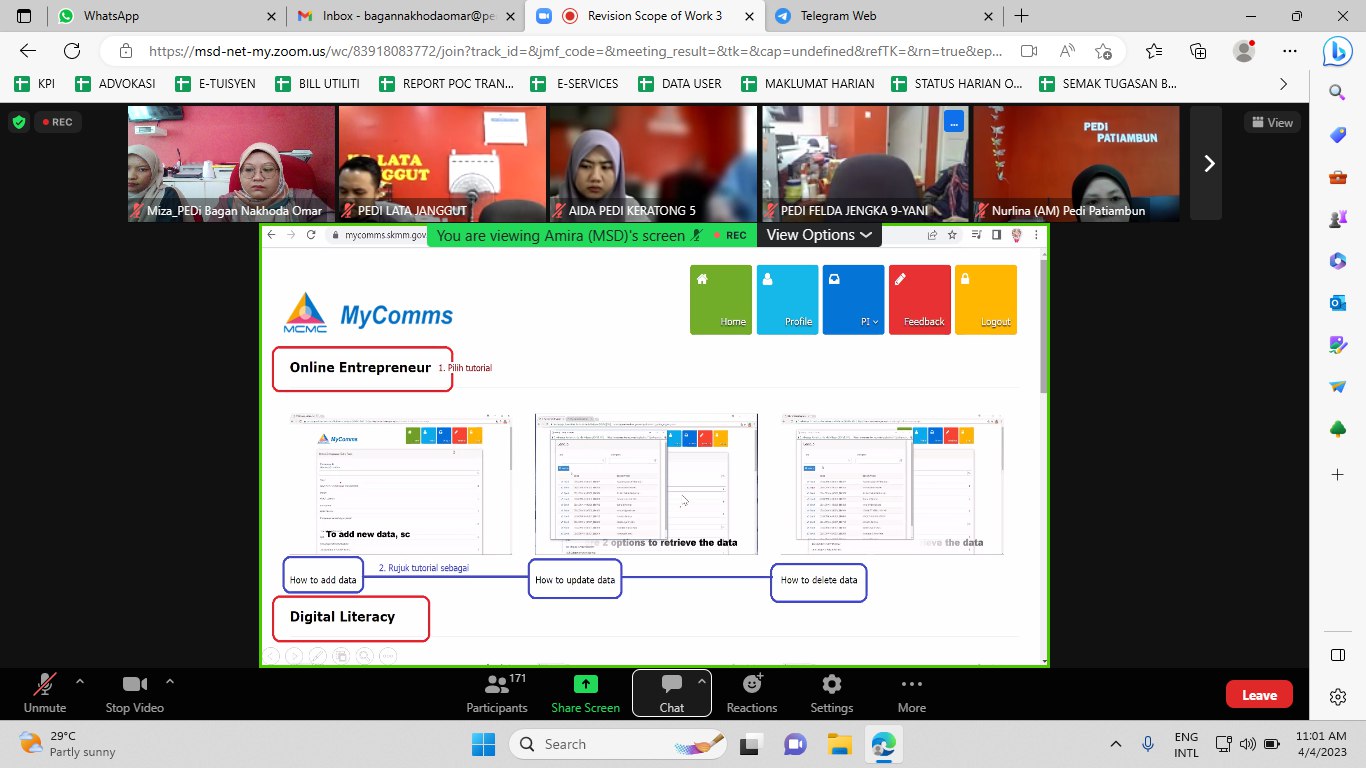Select Nurlina Pedi Patiambun video thumbnail

[1076, 164]
